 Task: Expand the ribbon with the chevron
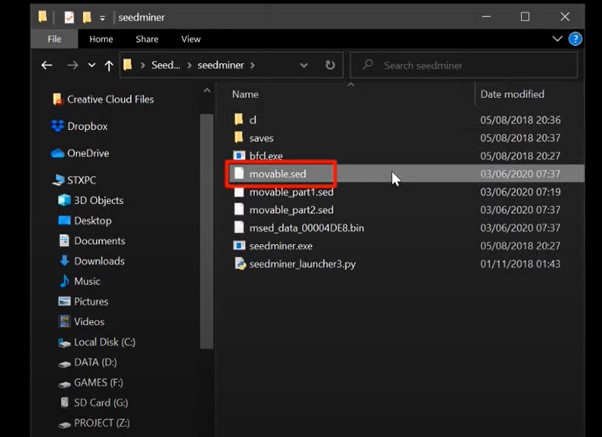557,39
